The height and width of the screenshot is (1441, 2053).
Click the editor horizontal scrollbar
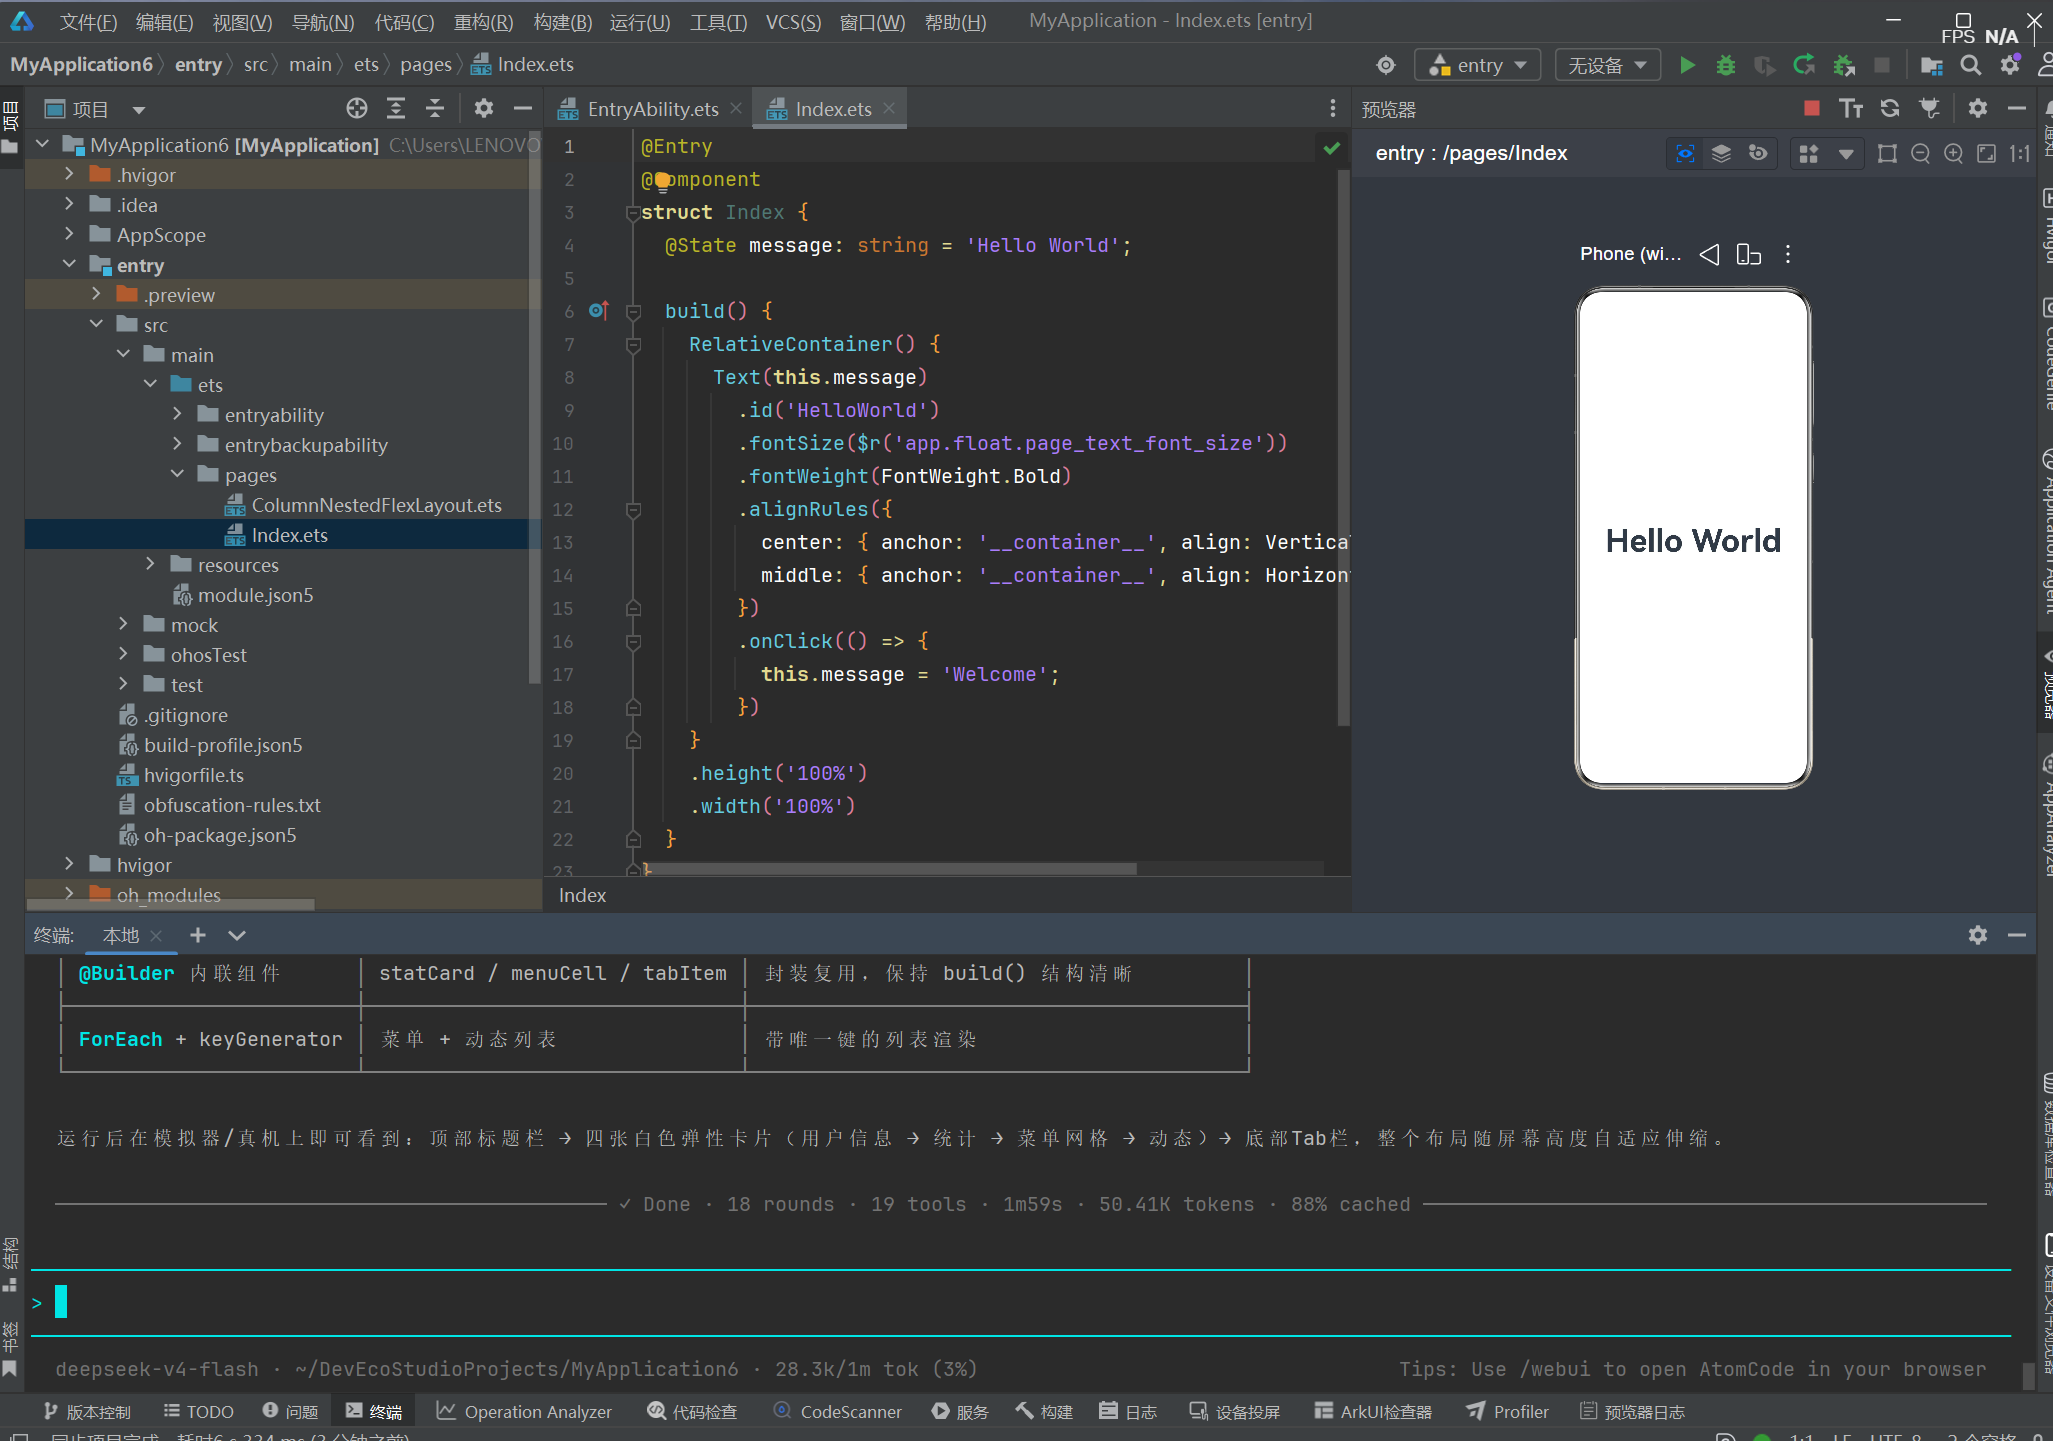(890, 868)
